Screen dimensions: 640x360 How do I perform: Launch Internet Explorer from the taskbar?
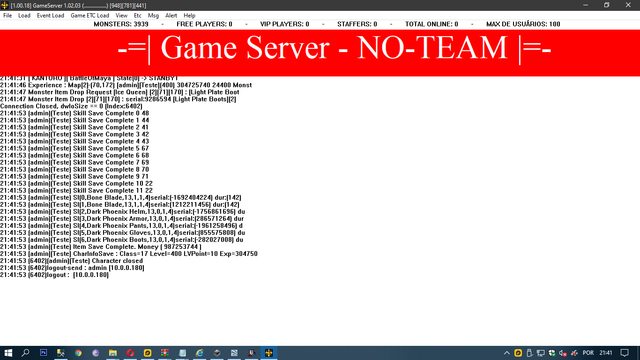(200, 353)
